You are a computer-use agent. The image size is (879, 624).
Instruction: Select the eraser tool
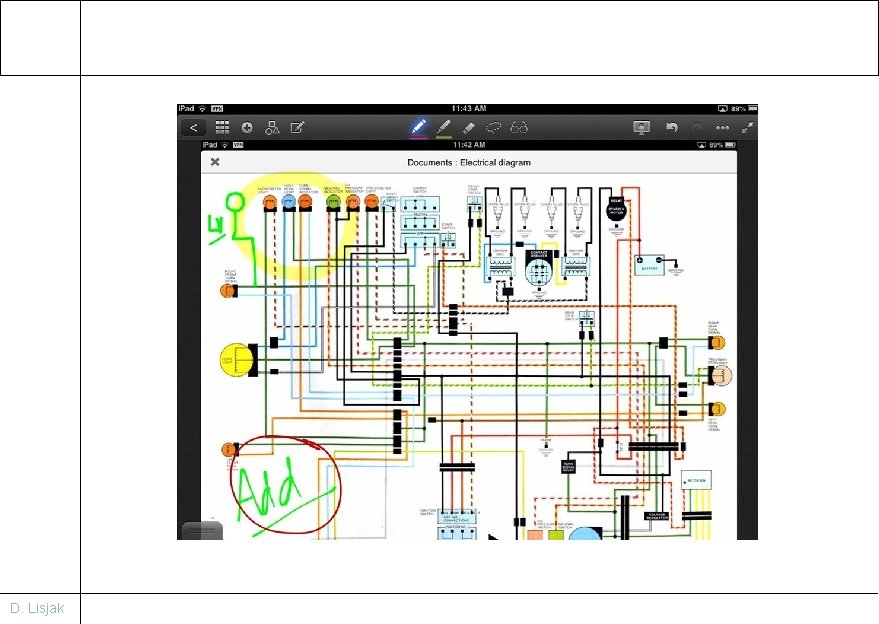(469, 128)
